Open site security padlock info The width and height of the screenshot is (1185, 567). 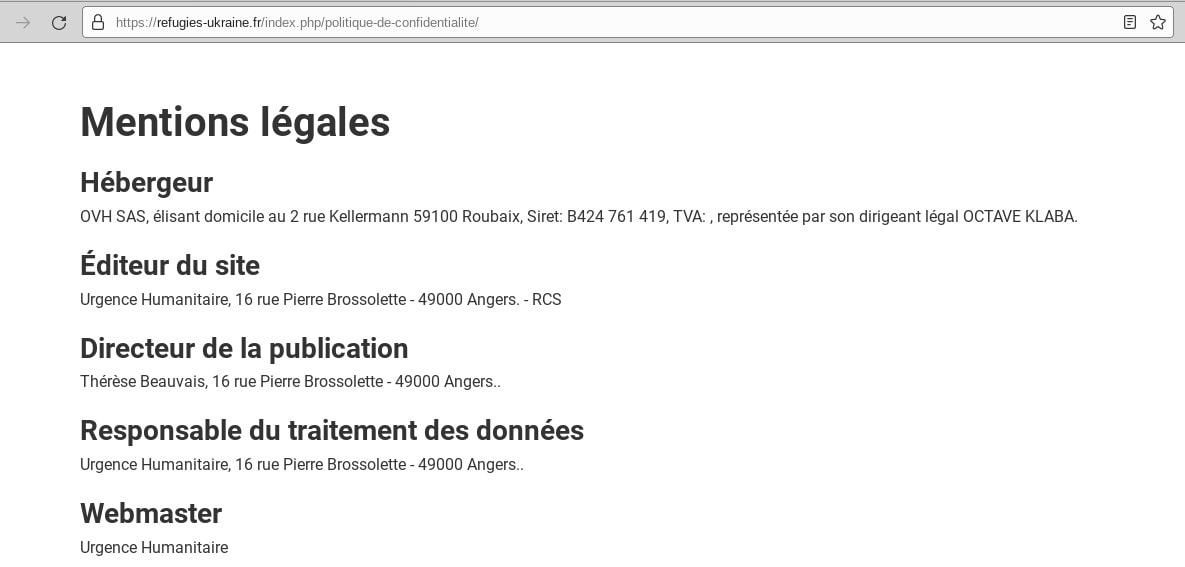coord(98,23)
